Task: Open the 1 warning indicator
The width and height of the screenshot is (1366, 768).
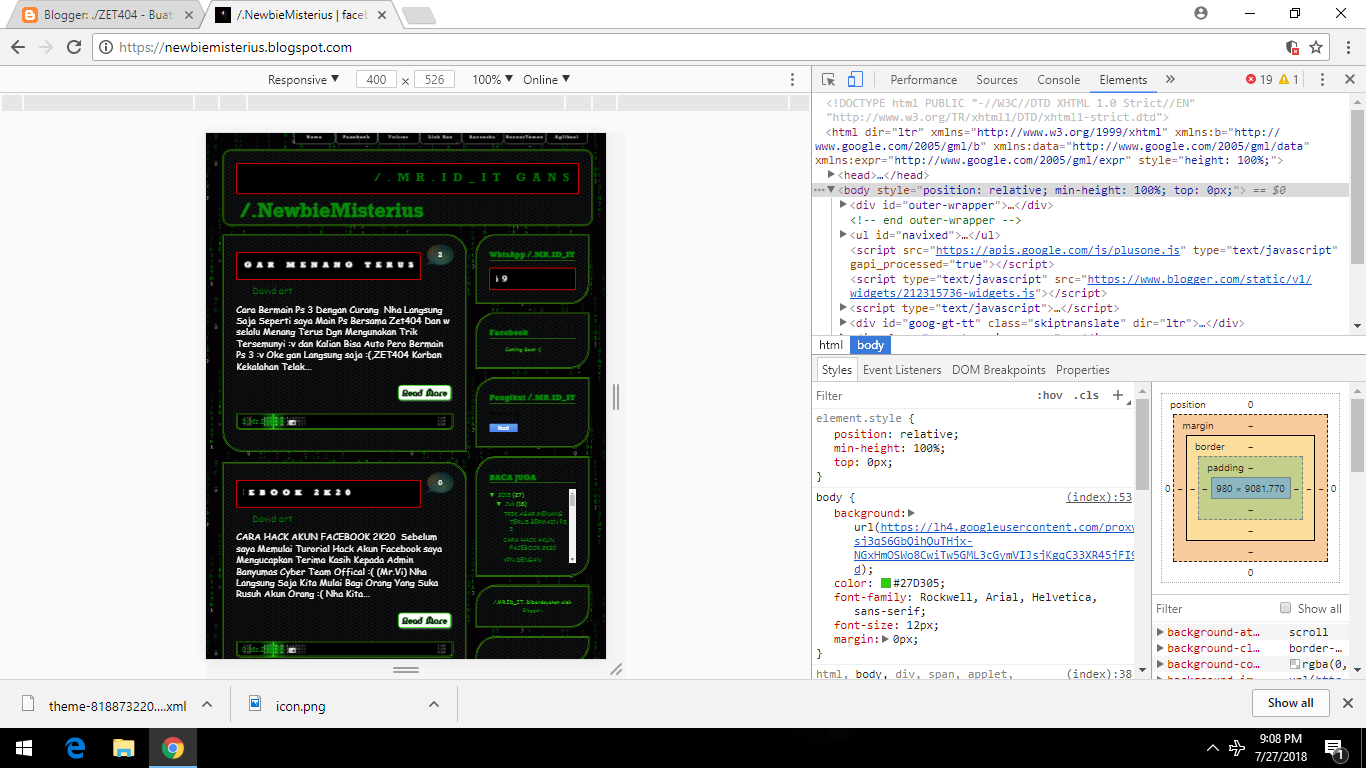Action: point(1289,80)
